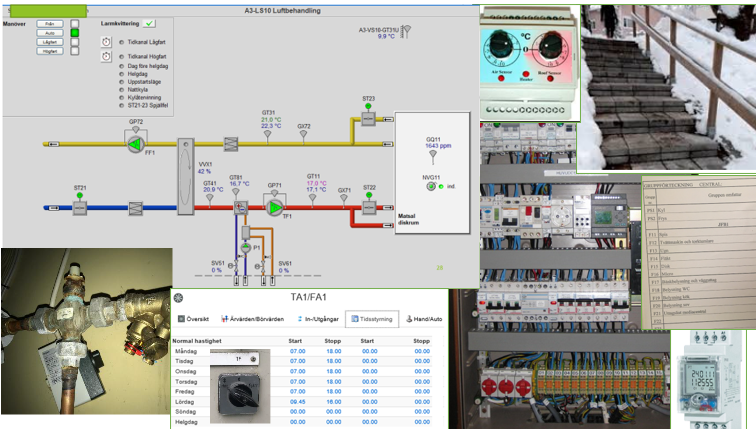
Task: Click the Måndag row label
Action: tap(186, 351)
